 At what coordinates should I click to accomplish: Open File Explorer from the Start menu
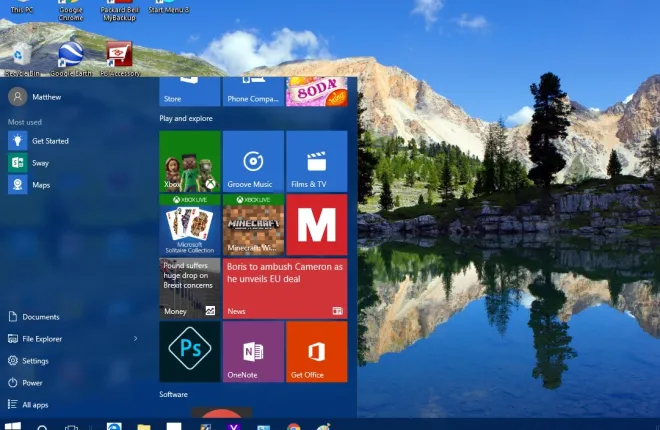click(35, 339)
